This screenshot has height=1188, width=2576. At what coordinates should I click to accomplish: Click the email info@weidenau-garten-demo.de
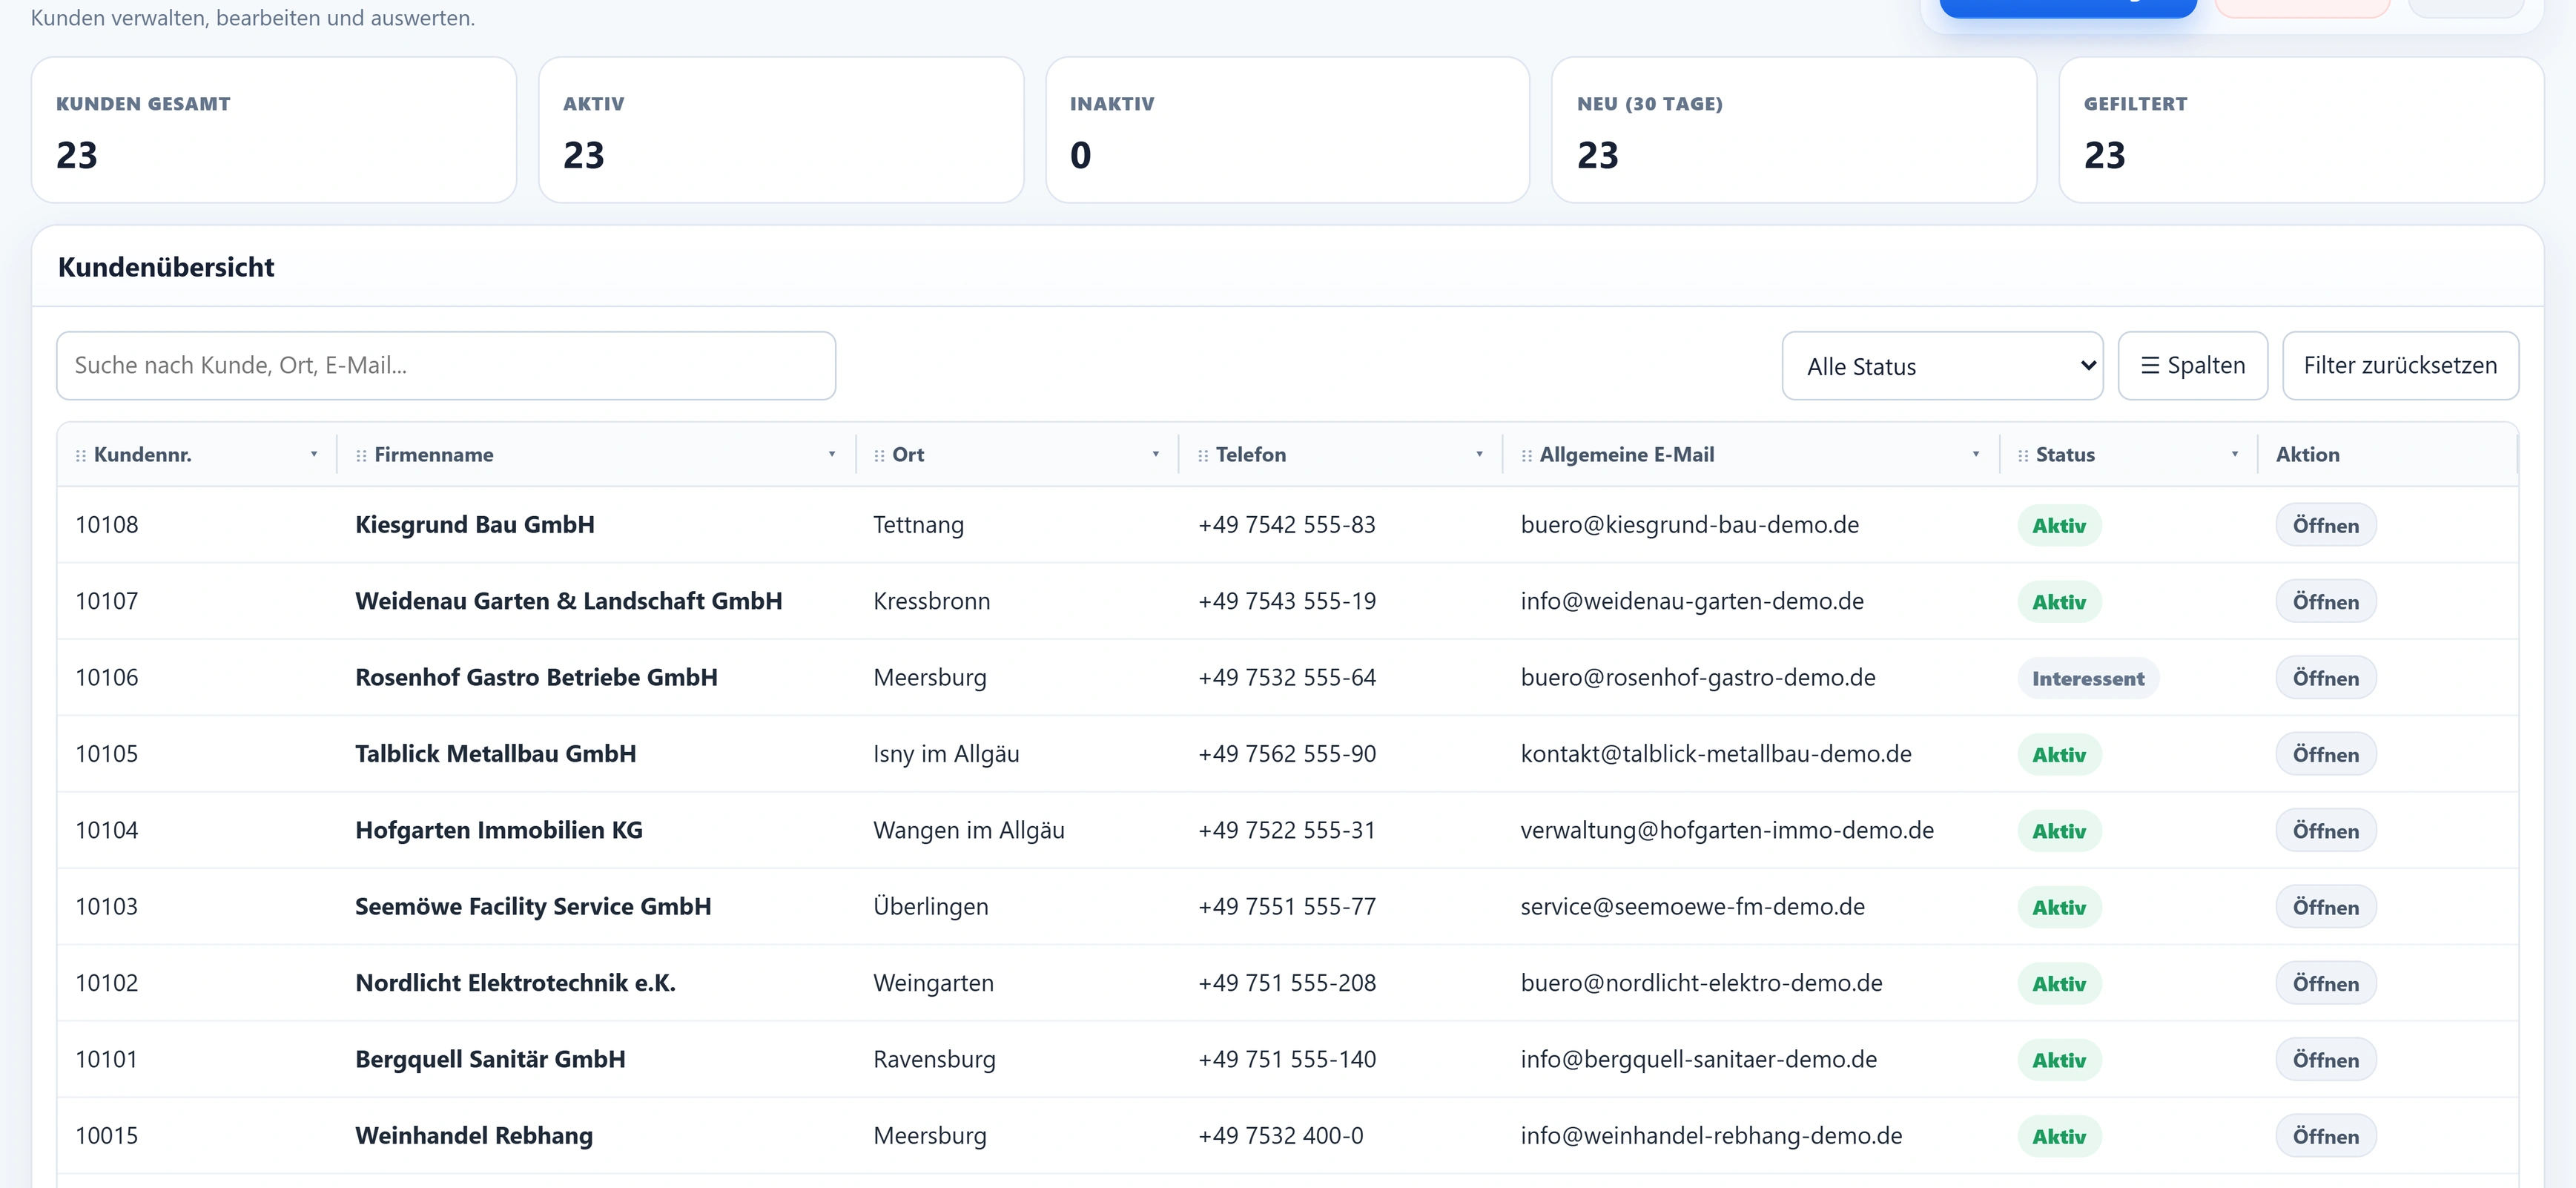tap(1692, 601)
